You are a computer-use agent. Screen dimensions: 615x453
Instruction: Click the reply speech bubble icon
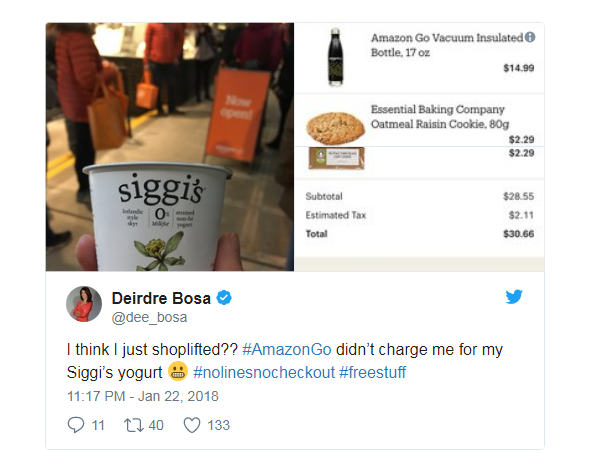[x=76, y=425]
